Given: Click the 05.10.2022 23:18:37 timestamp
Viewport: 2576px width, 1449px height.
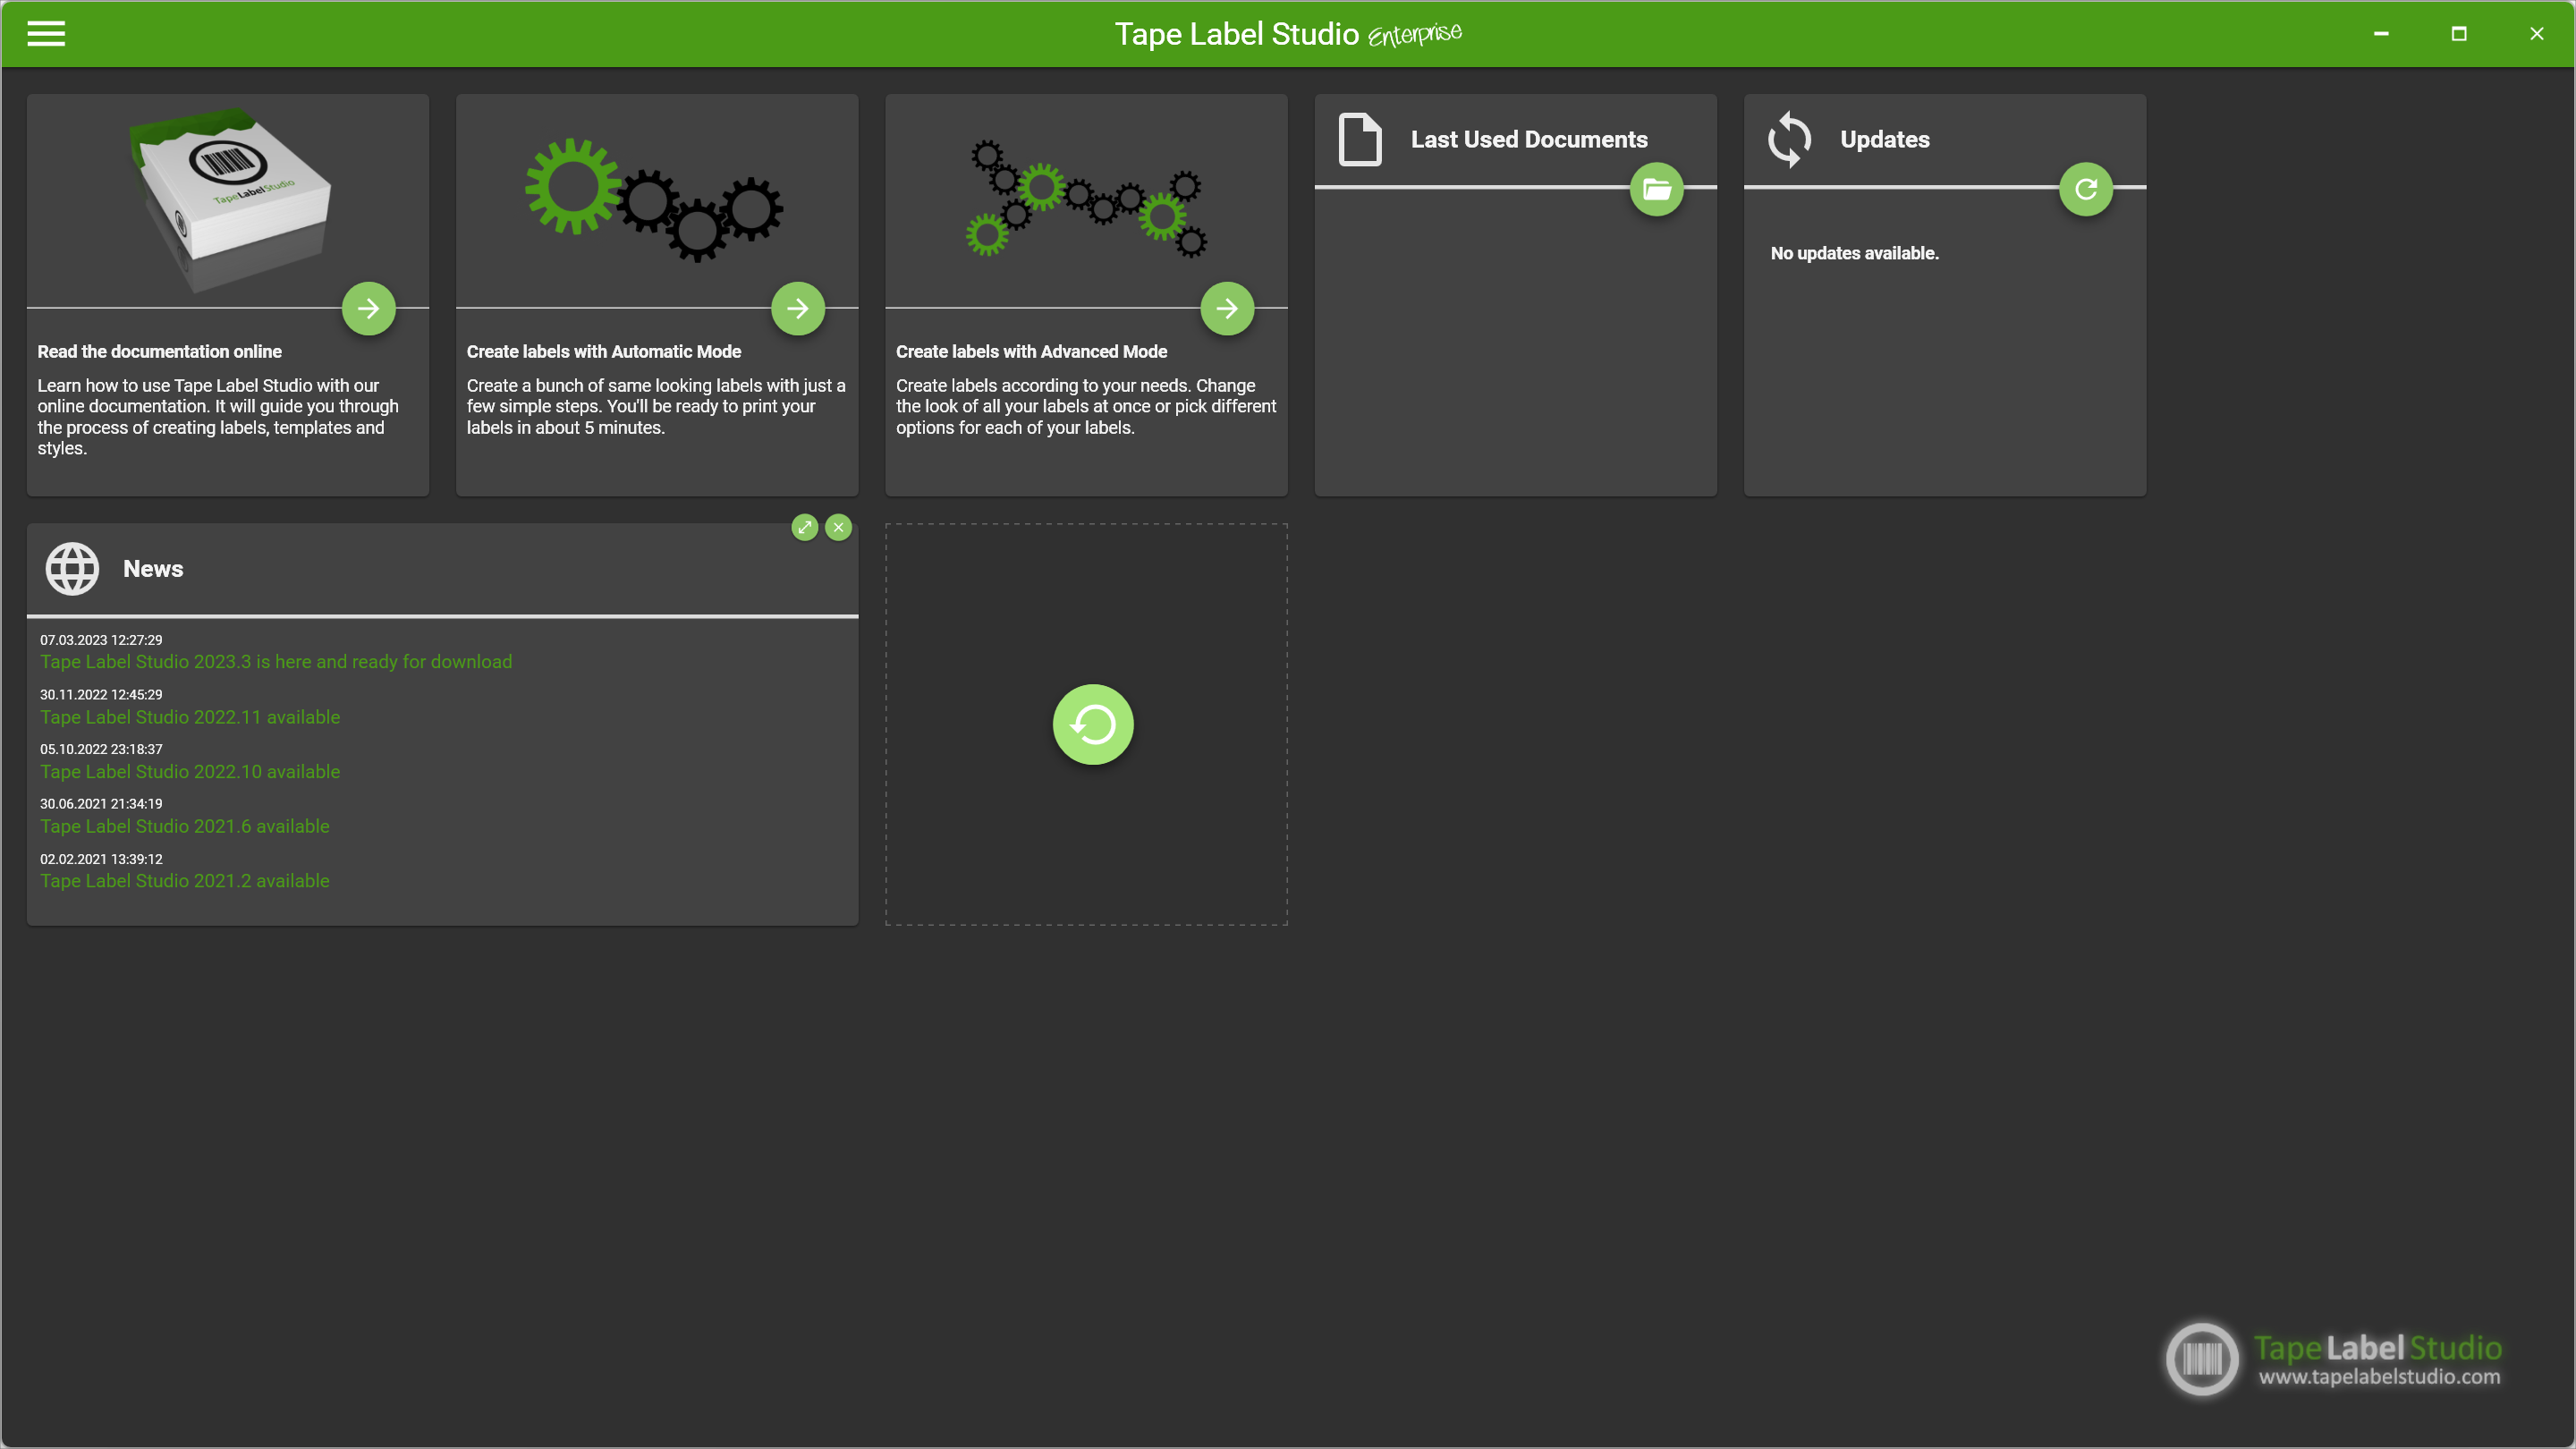Looking at the screenshot, I should coord(101,749).
